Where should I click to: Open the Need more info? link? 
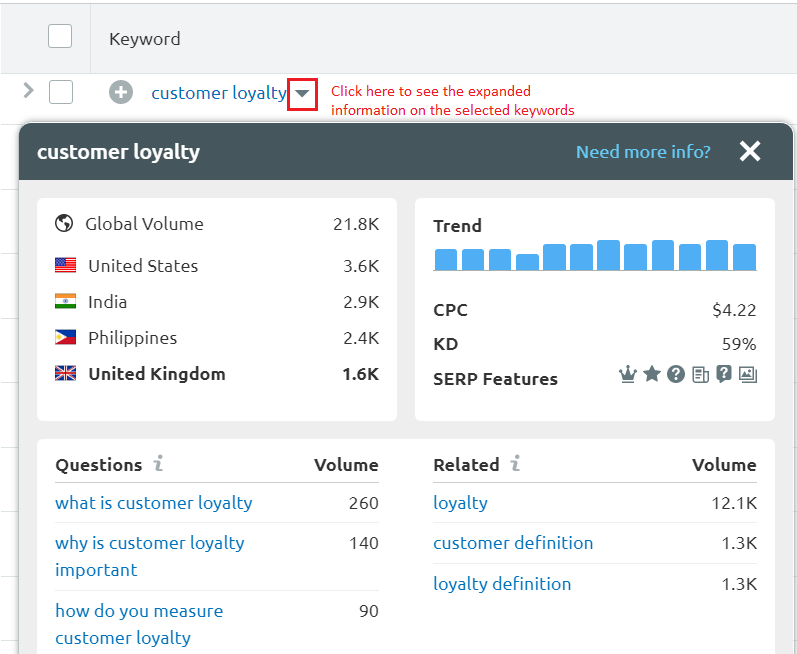point(643,152)
